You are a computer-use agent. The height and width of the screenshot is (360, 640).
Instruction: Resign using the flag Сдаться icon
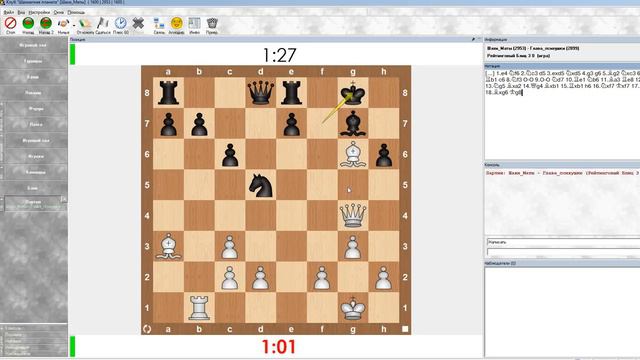tap(103, 23)
